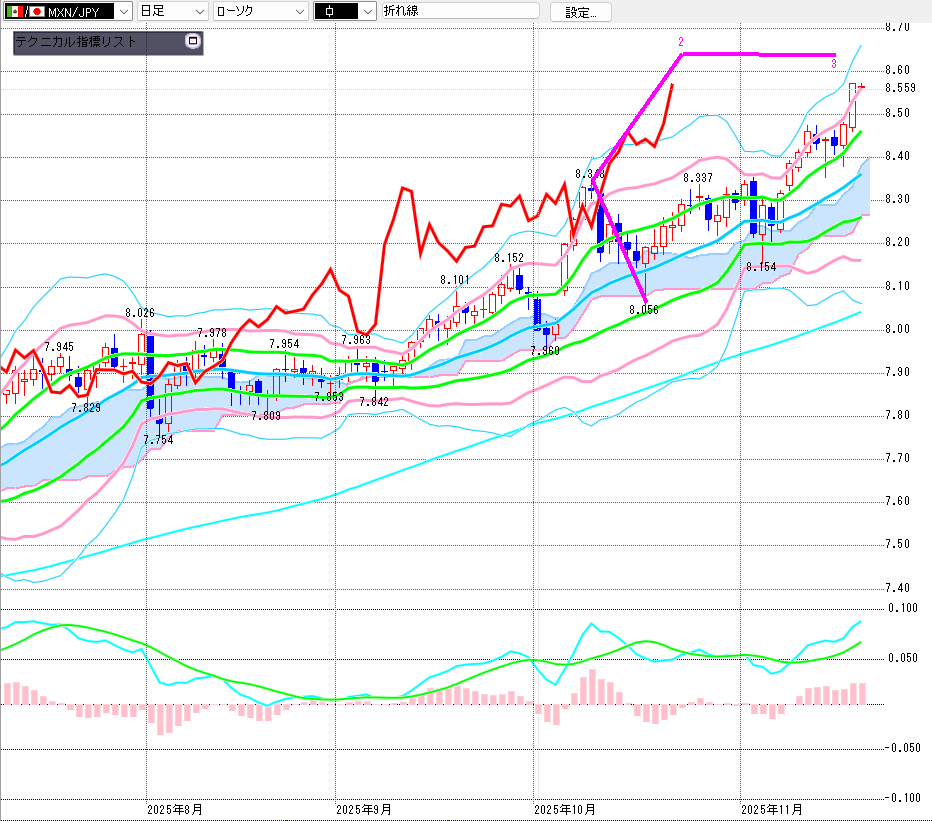The height and width of the screenshot is (821, 932).
Task: Click the current price 8.559 axis label
Action: click(x=900, y=88)
